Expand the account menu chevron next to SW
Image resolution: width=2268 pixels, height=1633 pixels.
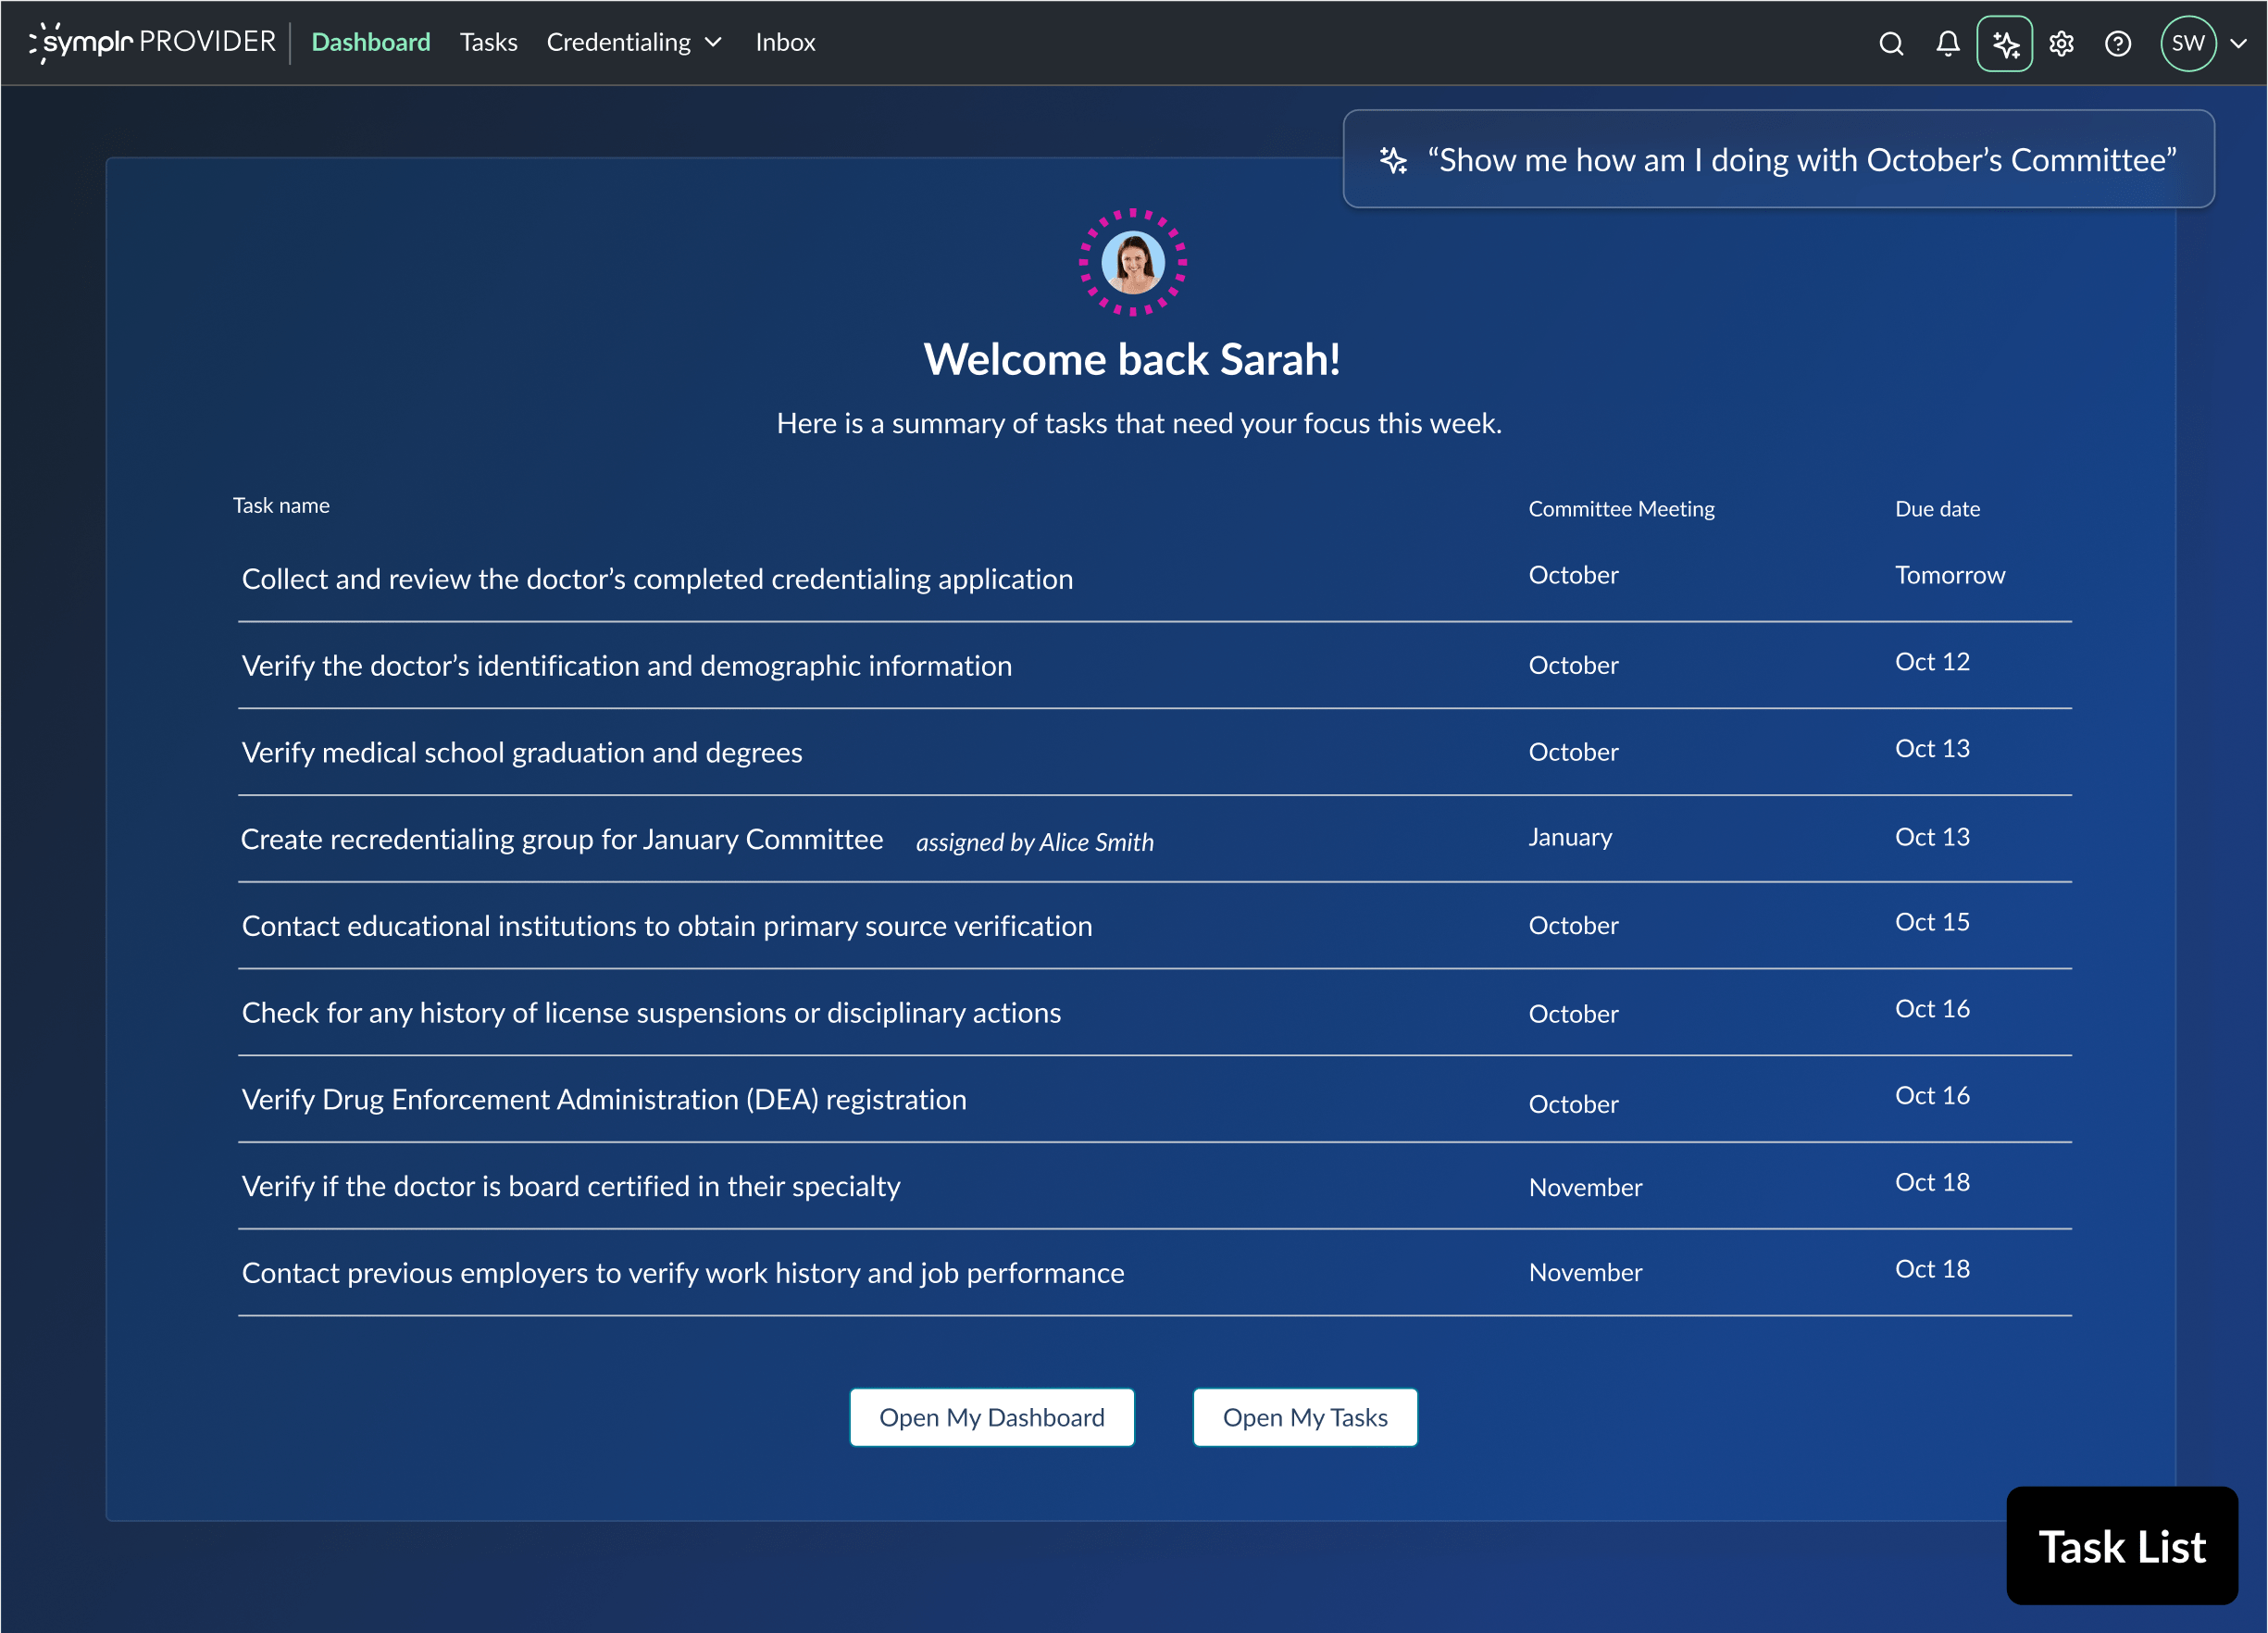tap(2237, 44)
